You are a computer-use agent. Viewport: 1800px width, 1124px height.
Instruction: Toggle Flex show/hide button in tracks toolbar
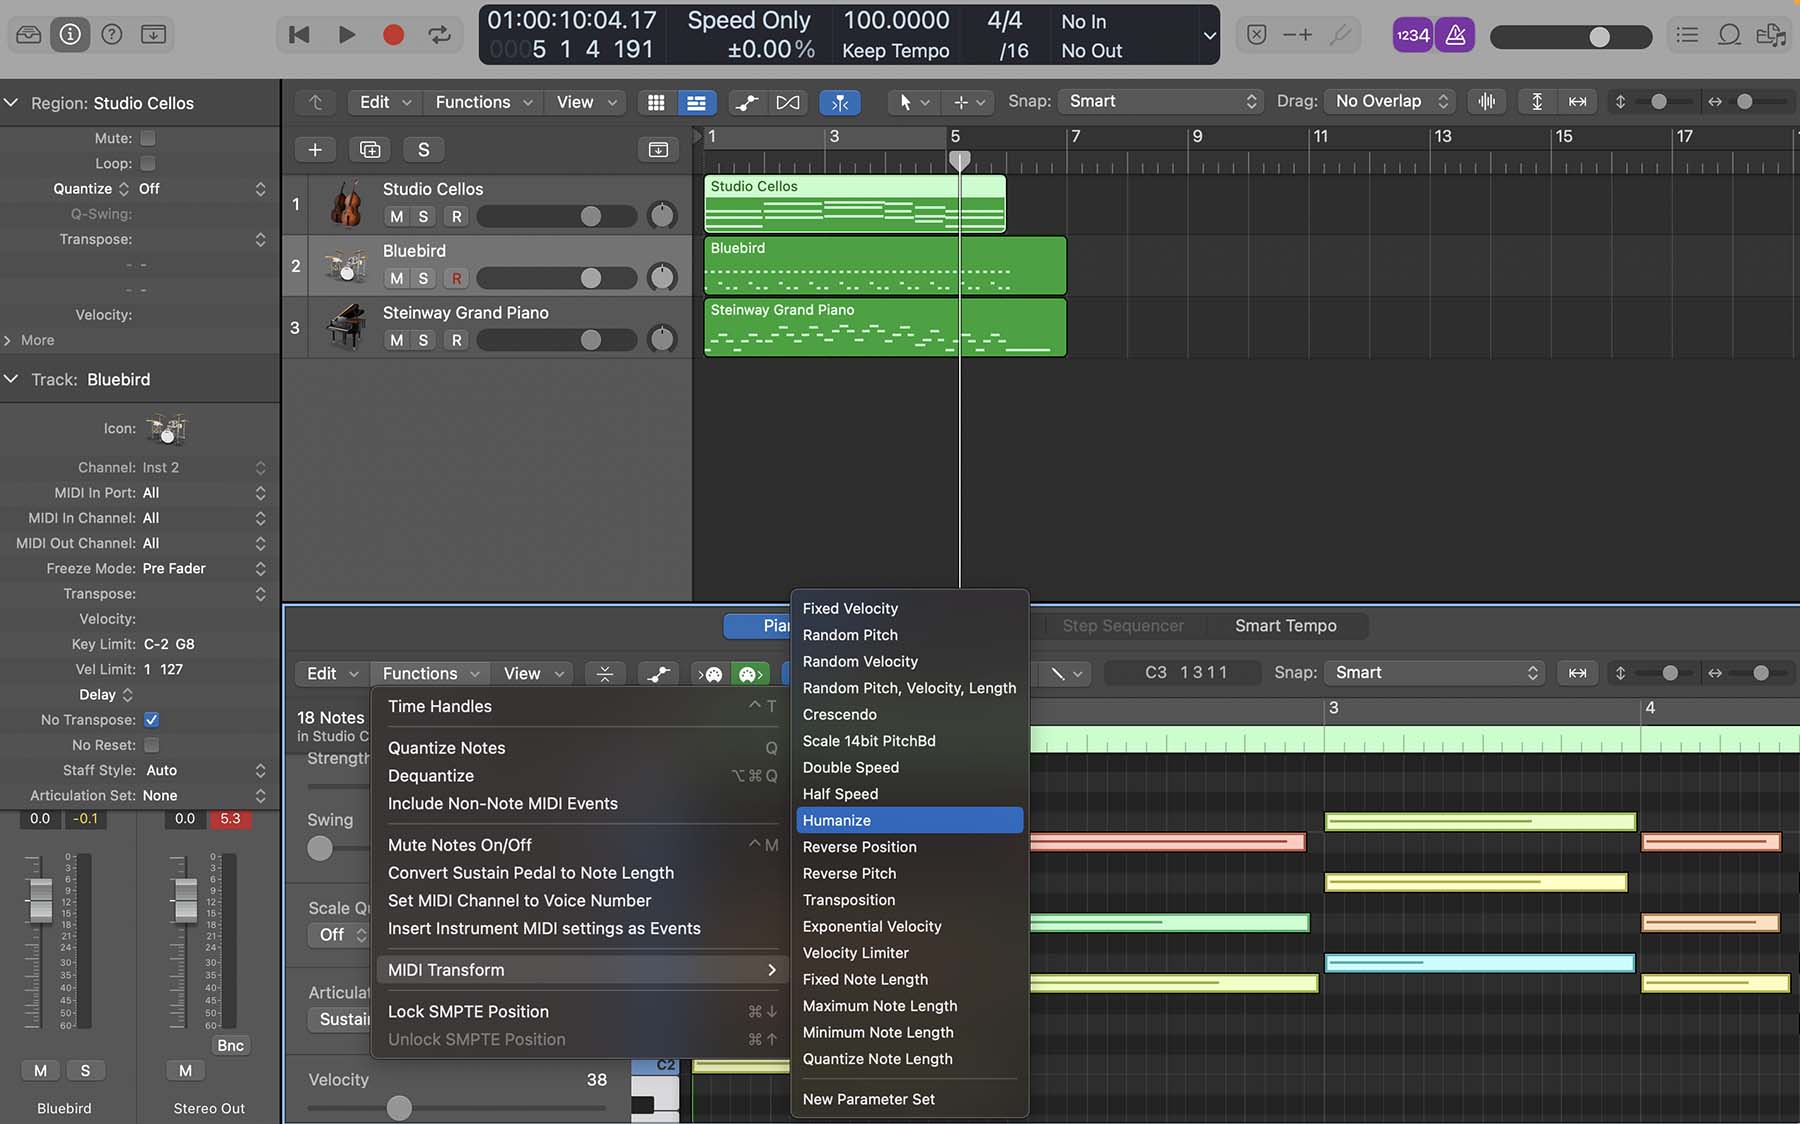tap(788, 102)
